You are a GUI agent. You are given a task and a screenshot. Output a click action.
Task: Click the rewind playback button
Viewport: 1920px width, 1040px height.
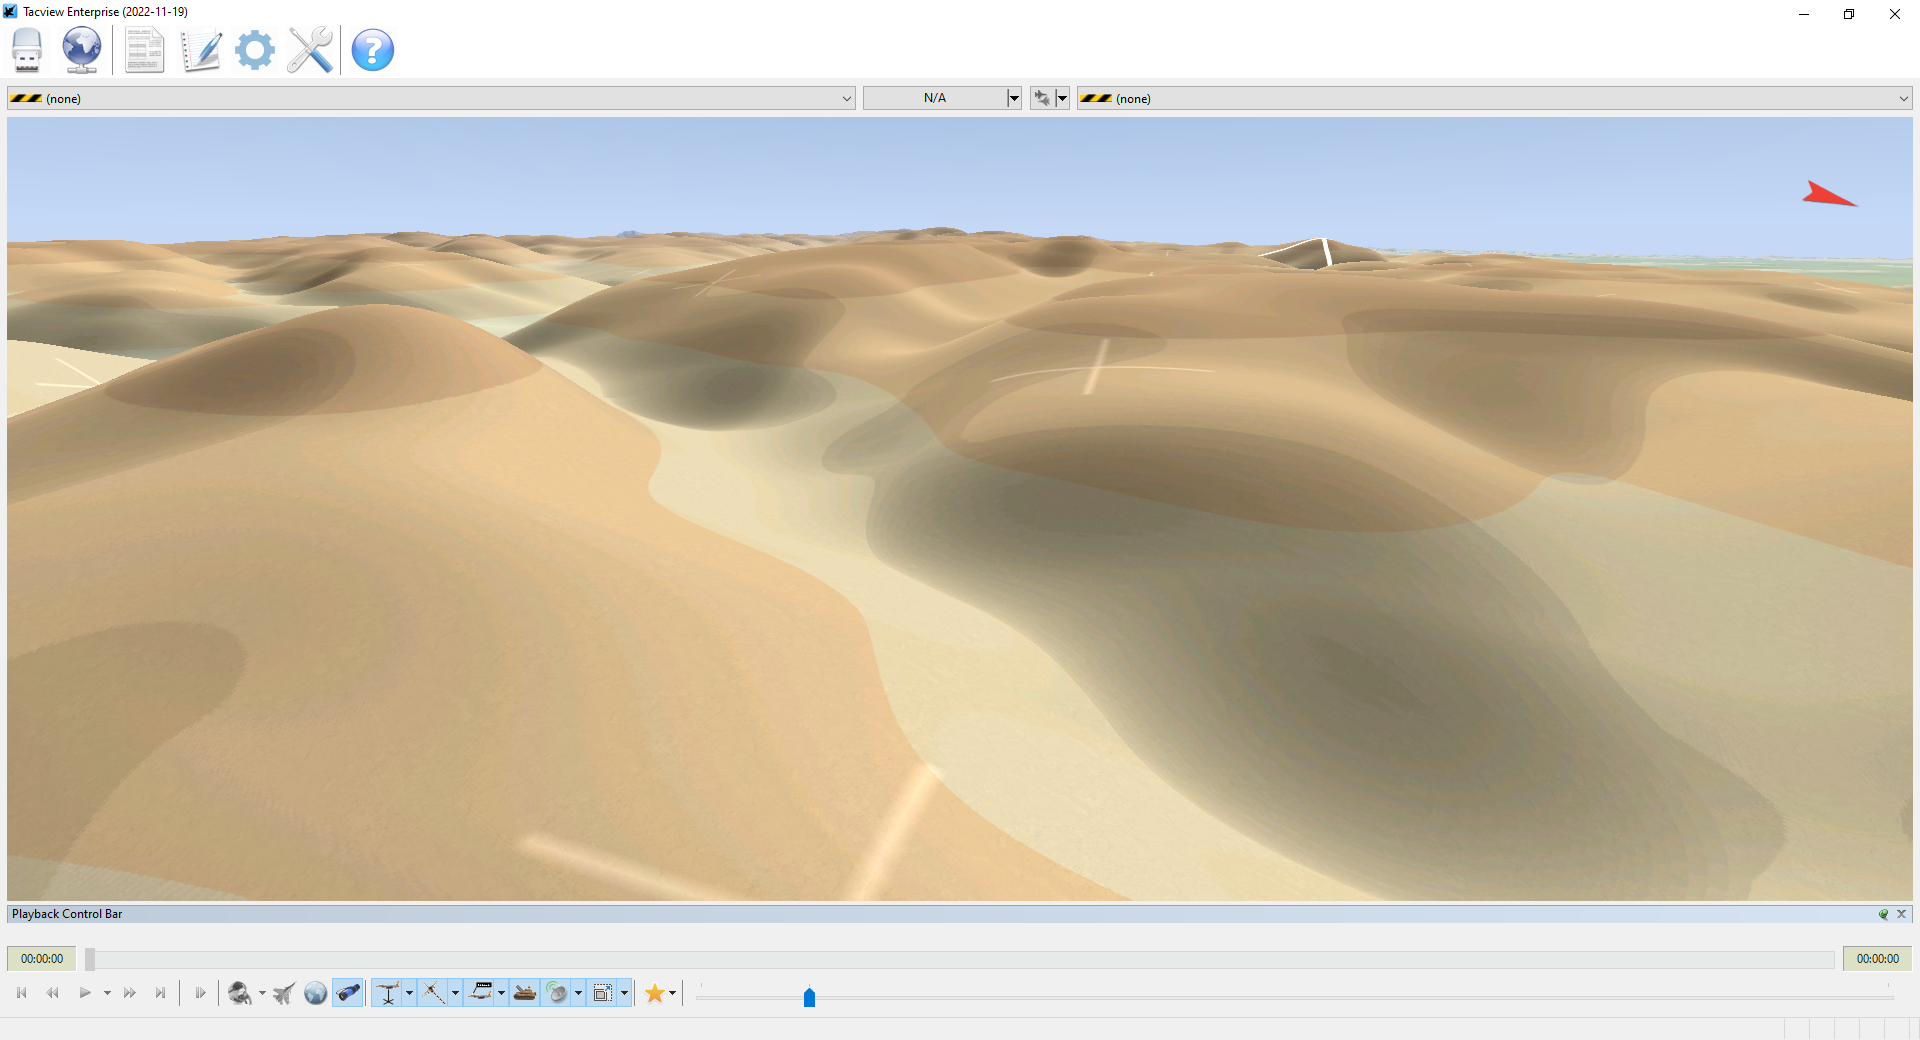pos(53,993)
